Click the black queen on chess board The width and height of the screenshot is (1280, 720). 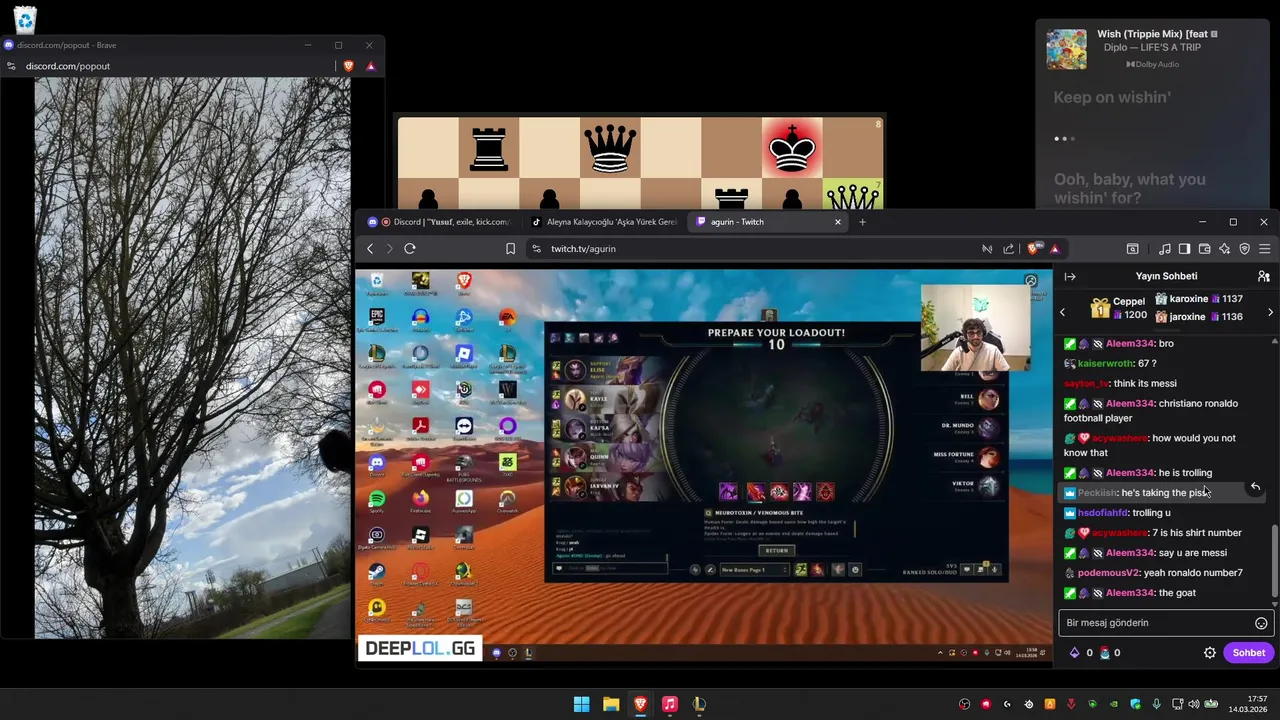[x=610, y=148]
